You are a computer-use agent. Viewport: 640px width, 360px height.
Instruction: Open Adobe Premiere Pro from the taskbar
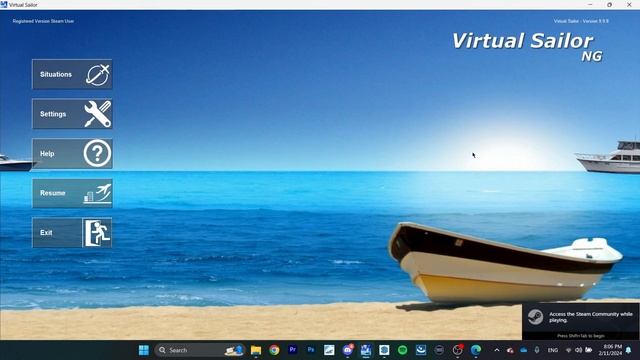click(x=293, y=350)
